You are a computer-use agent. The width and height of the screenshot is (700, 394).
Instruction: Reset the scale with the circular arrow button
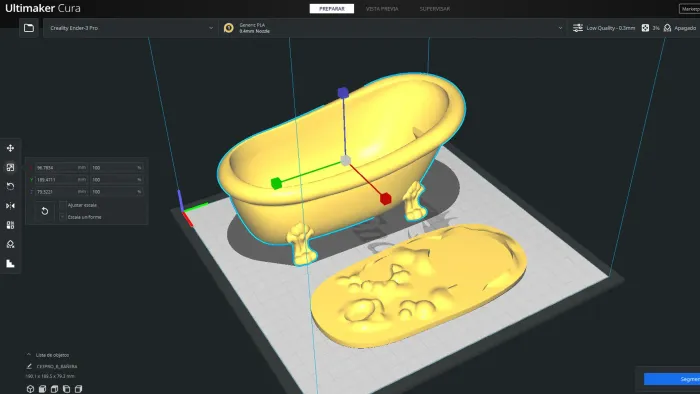click(x=45, y=211)
